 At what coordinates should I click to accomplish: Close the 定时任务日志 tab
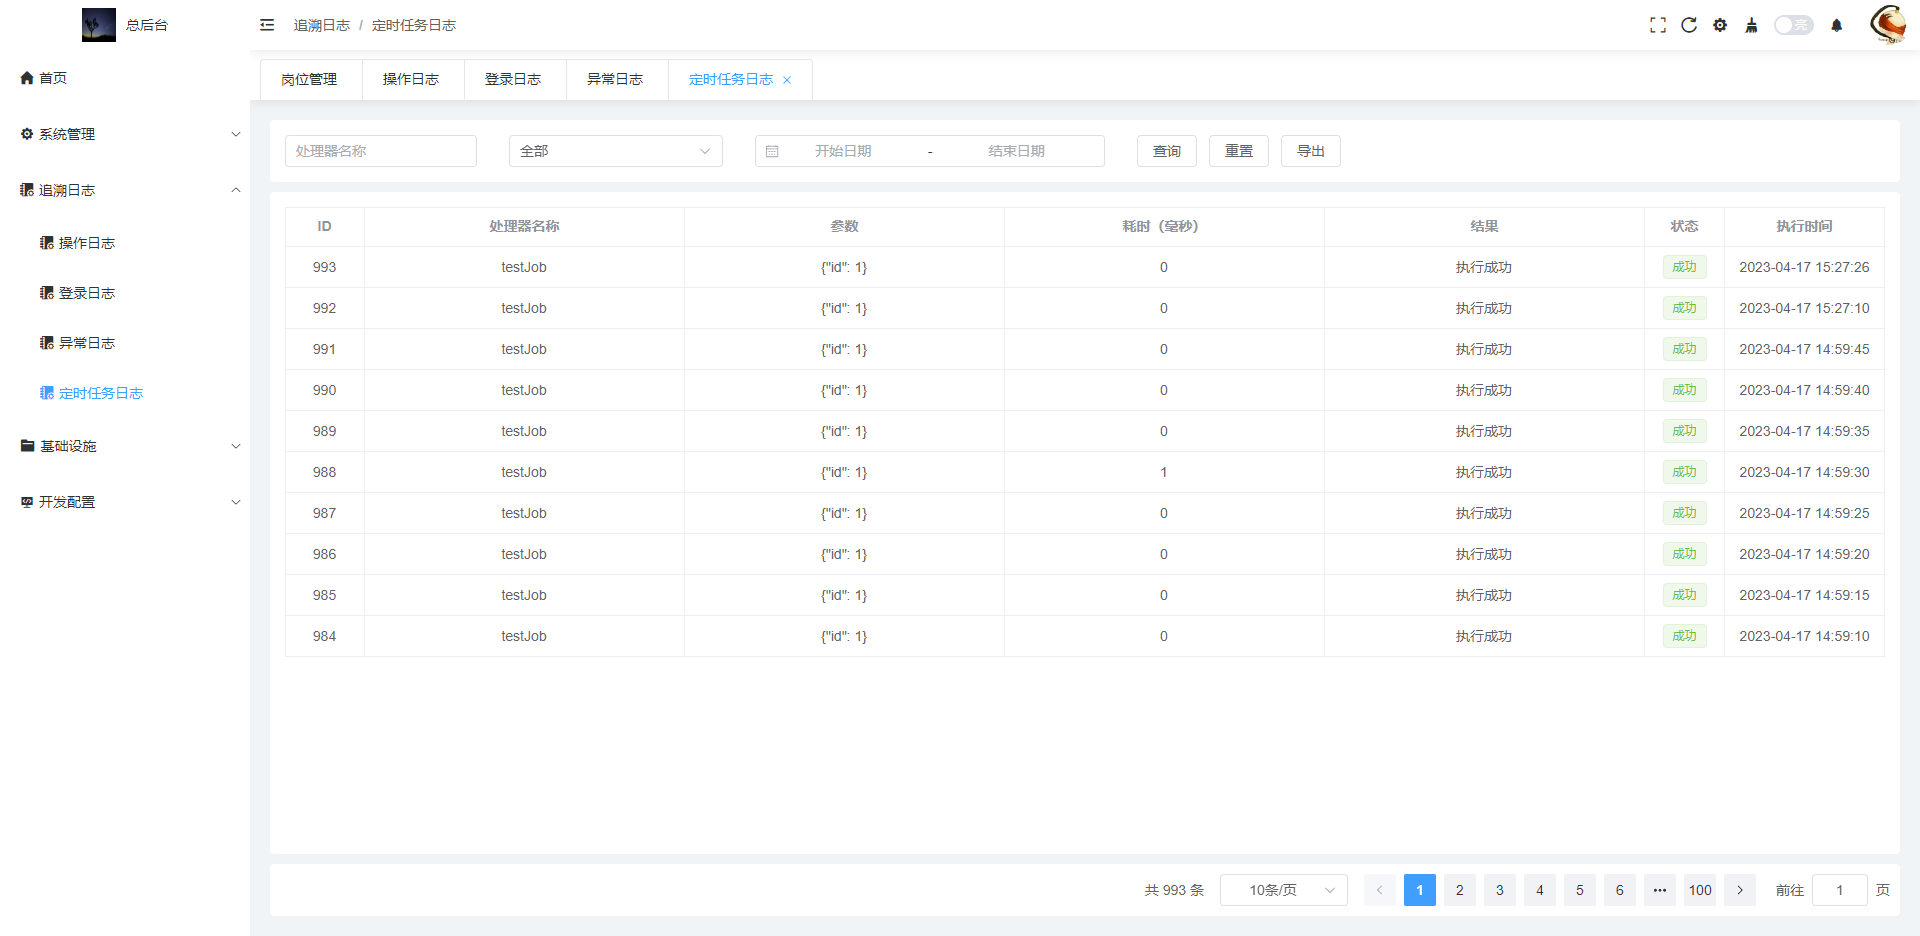click(x=787, y=80)
